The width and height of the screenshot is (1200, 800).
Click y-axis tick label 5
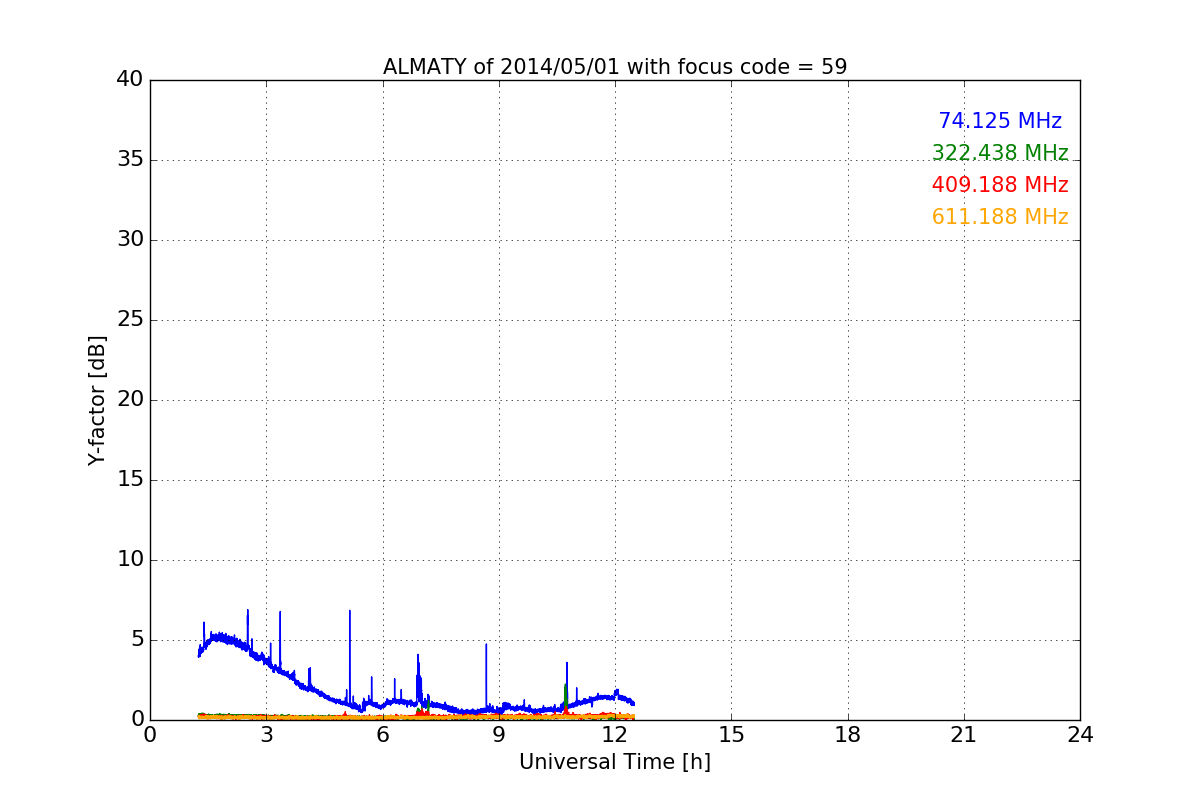[x=136, y=640]
